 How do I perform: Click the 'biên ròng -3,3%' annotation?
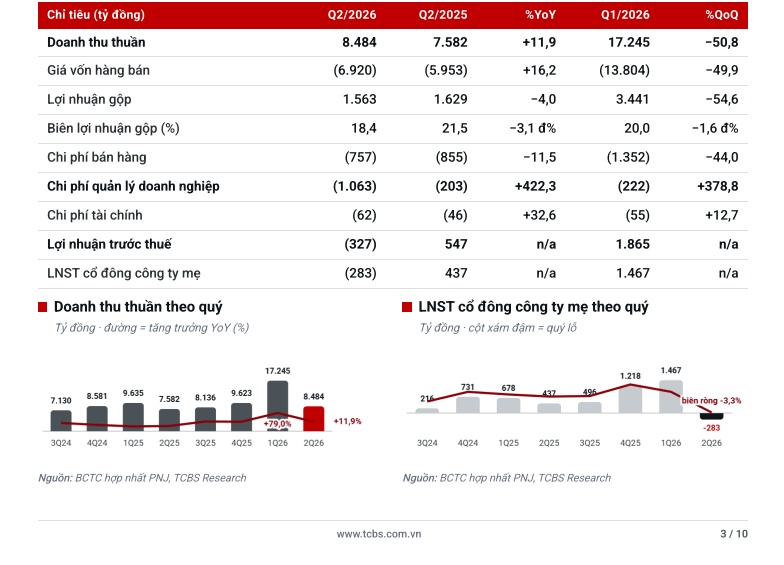click(x=711, y=400)
